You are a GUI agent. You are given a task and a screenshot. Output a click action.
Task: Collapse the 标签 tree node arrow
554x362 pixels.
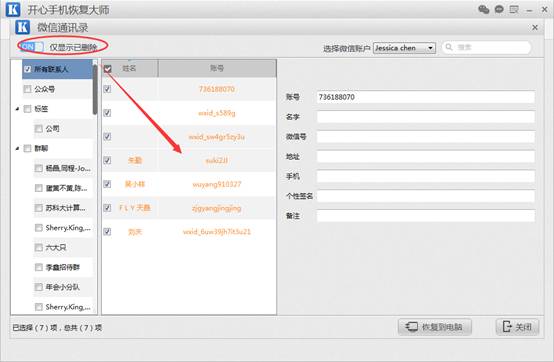click(17, 109)
